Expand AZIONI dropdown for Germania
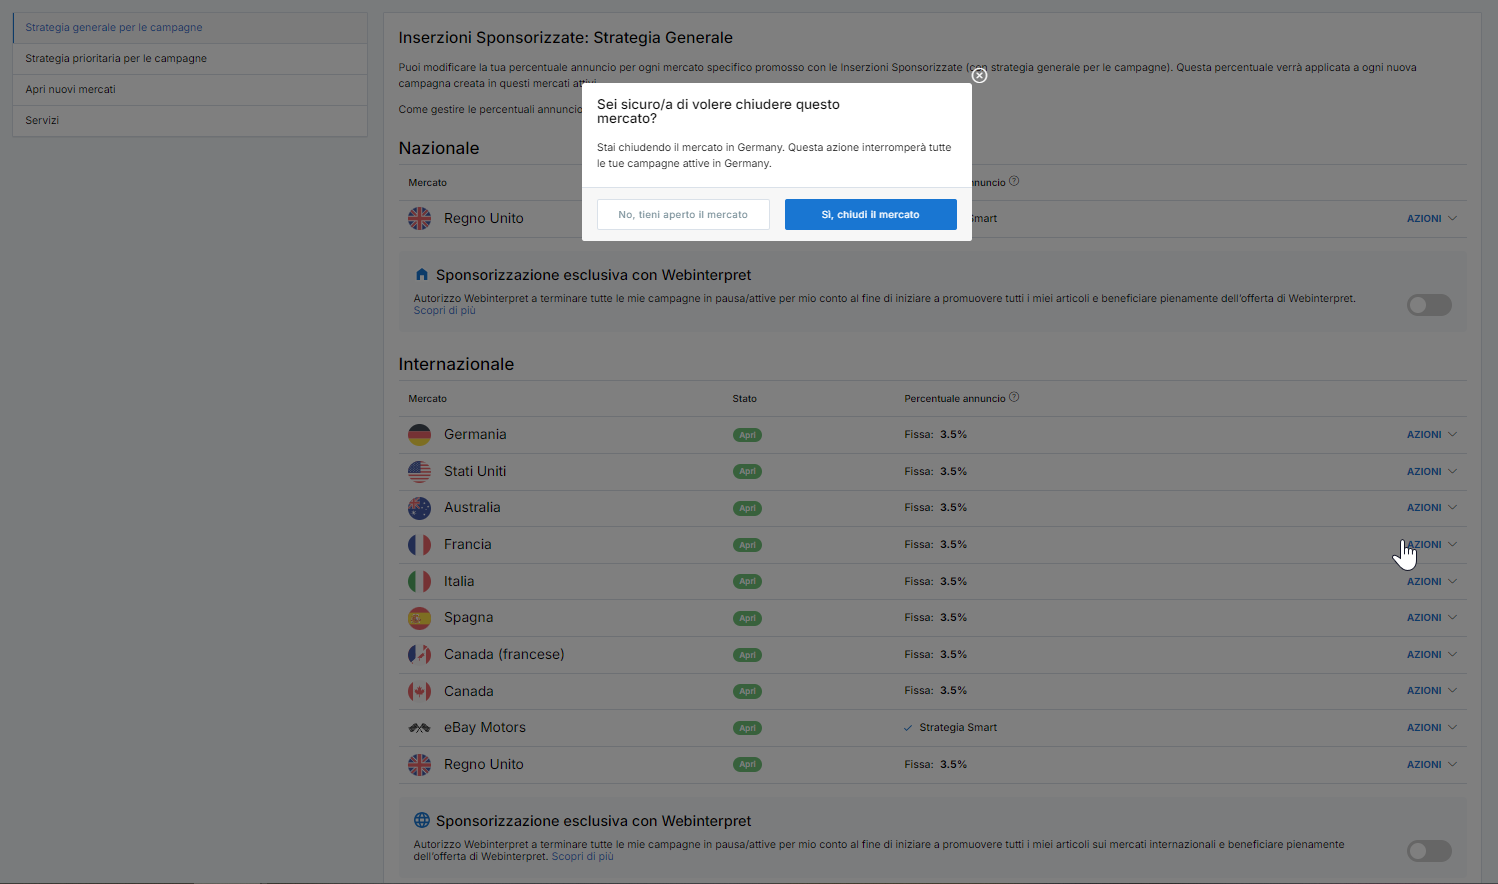This screenshot has width=1498, height=884. click(x=1431, y=435)
